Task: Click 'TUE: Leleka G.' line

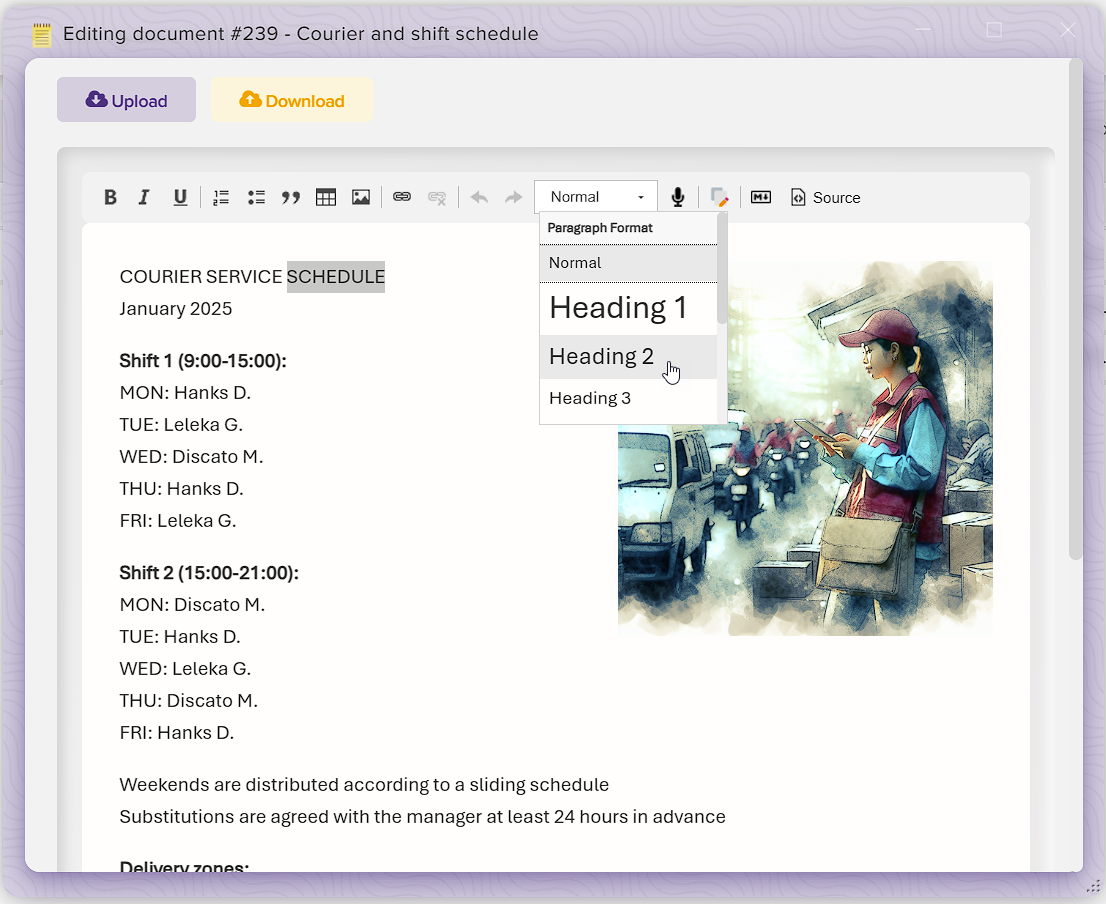Action: [x=181, y=425]
